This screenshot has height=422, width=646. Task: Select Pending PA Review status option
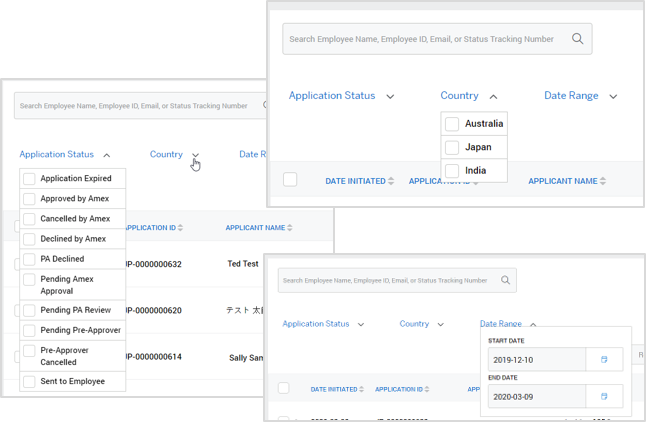point(29,310)
